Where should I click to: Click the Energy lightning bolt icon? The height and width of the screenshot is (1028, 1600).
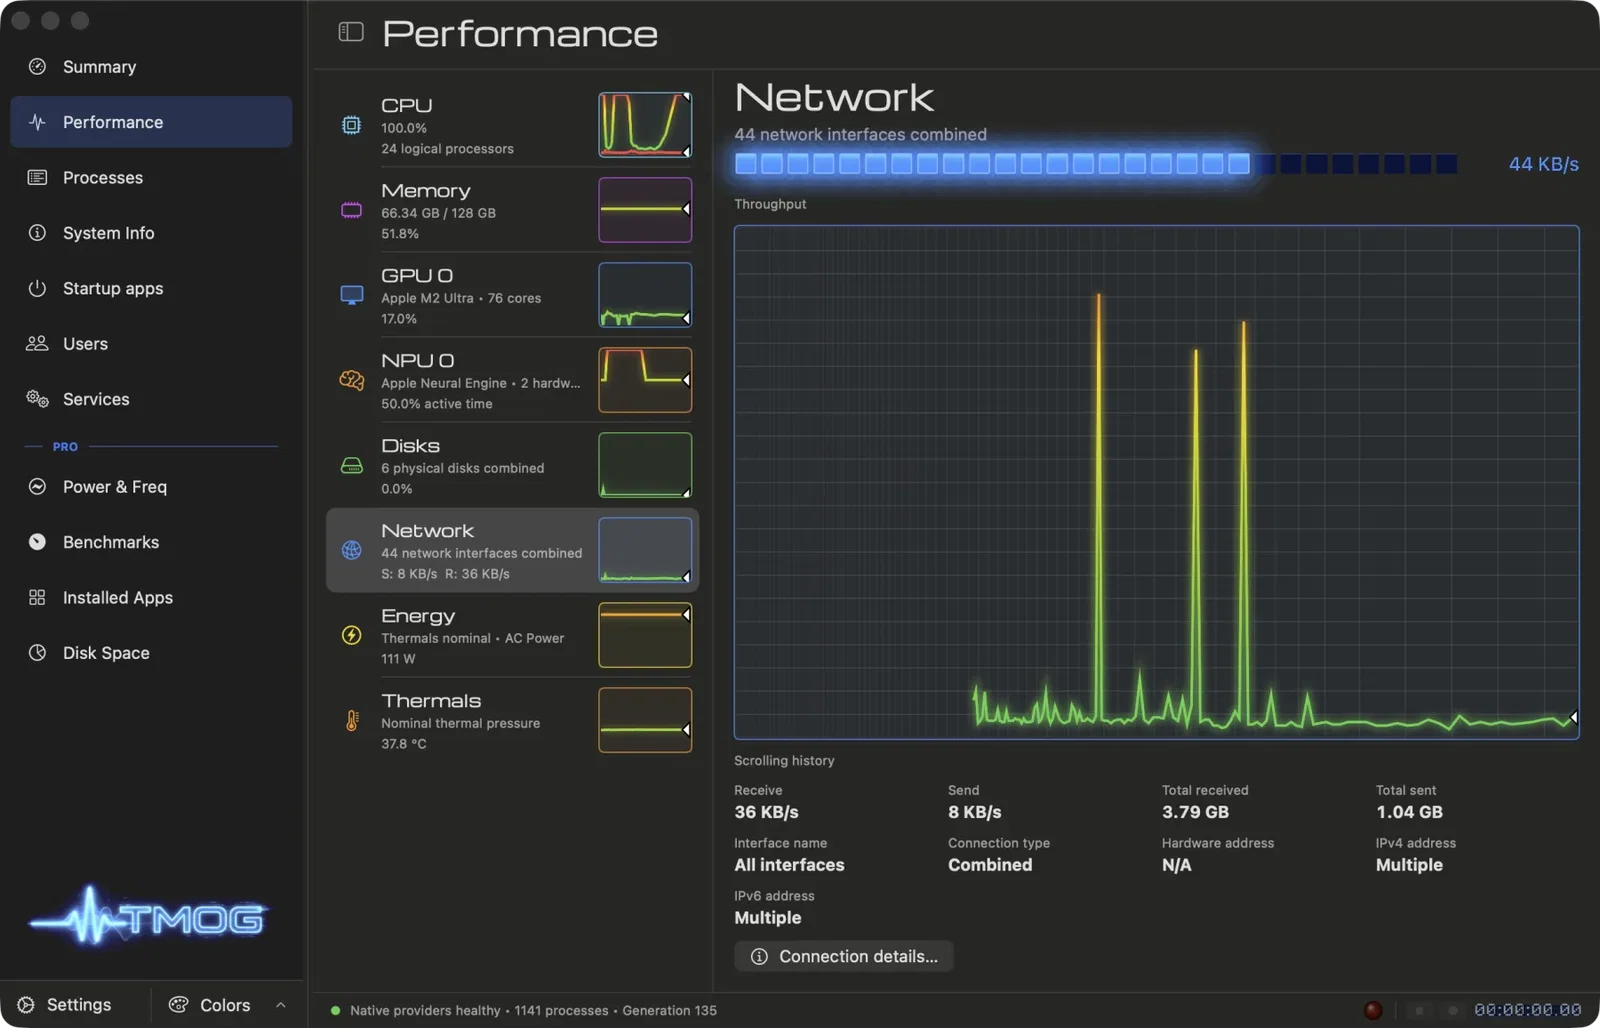pyautogui.click(x=351, y=635)
